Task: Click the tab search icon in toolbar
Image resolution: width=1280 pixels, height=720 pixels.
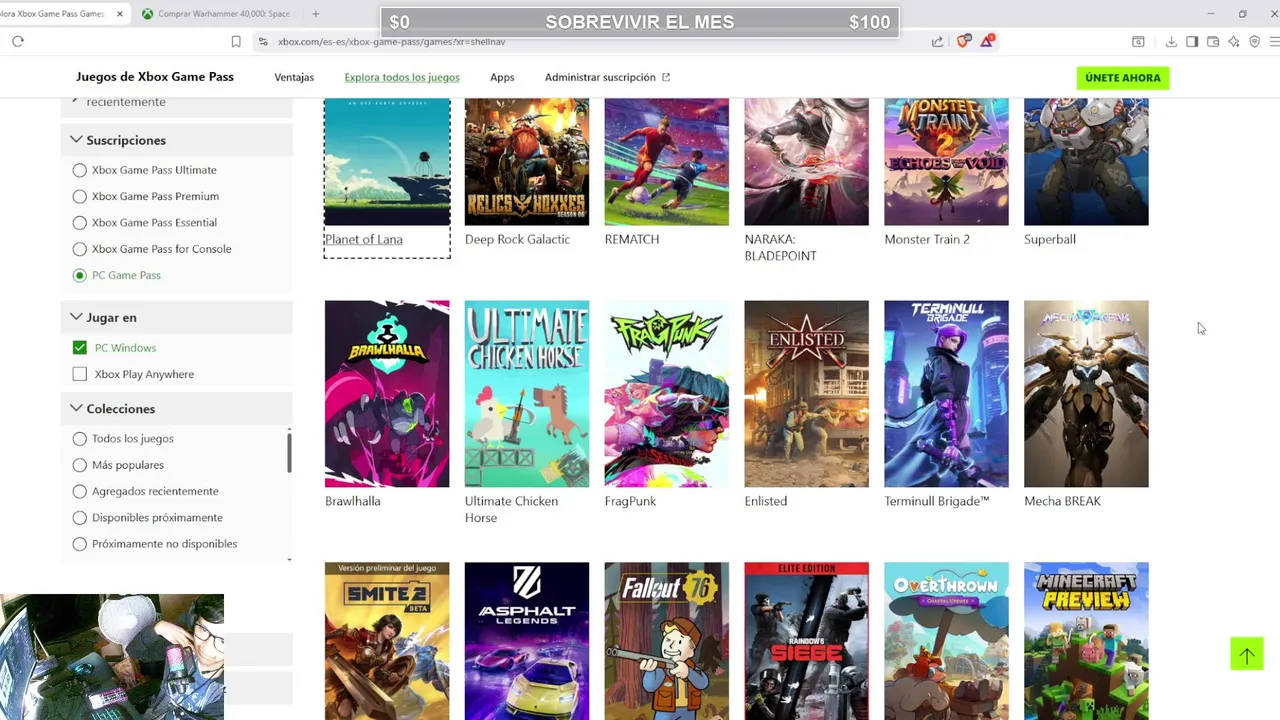Action: coord(1138,41)
